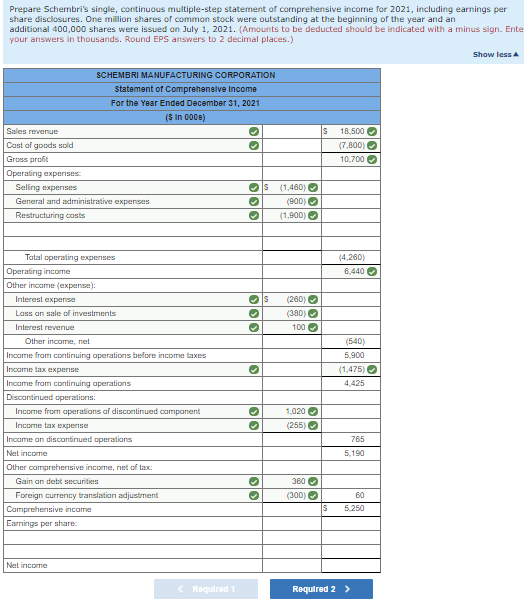Click Operating income 6,440 amount

351,271
